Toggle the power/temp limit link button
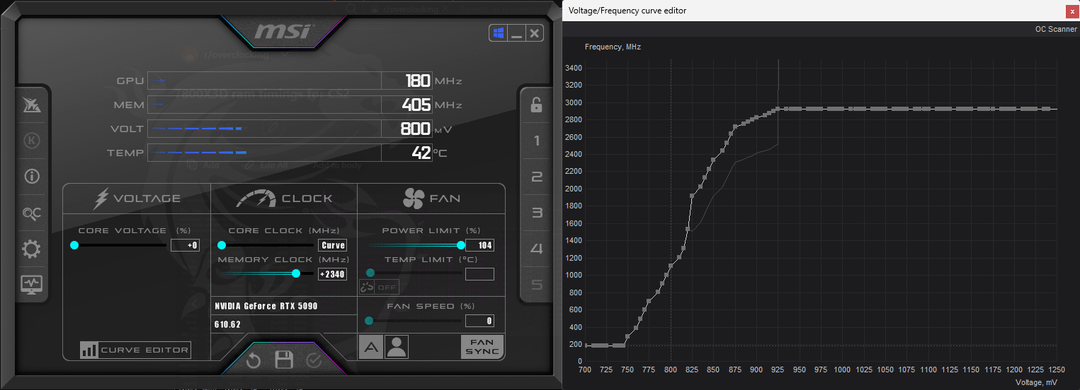Screen dimensions: 1080x390 coord(367,287)
